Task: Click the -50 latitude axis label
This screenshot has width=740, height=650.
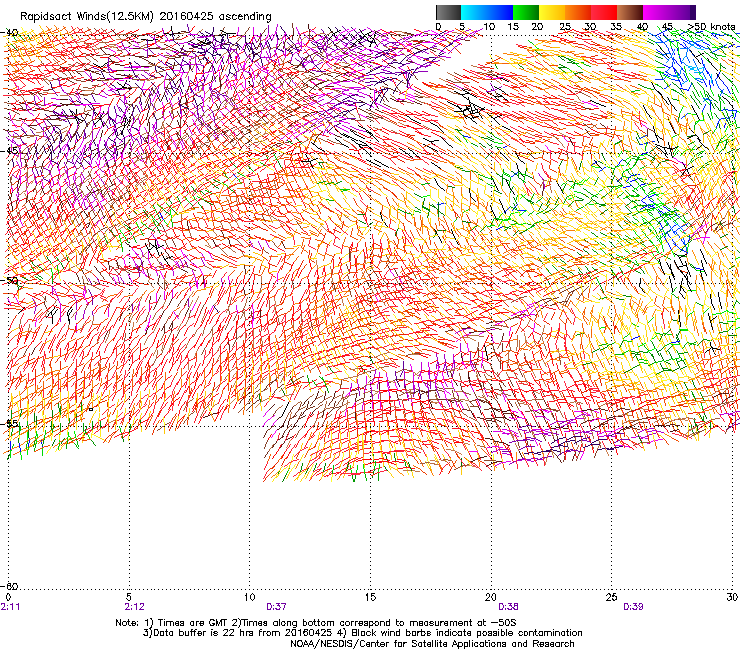Action: pyautogui.click(x=10, y=280)
